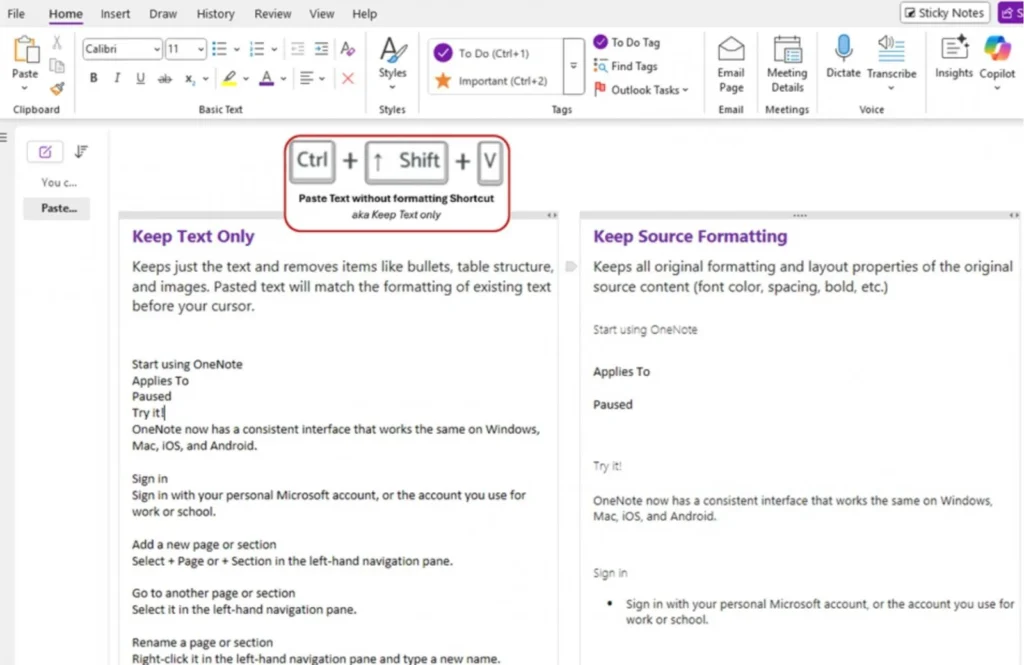Open Sticky Notes from the top bar
The width and height of the screenshot is (1024, 665).
[x=943, y=12]
